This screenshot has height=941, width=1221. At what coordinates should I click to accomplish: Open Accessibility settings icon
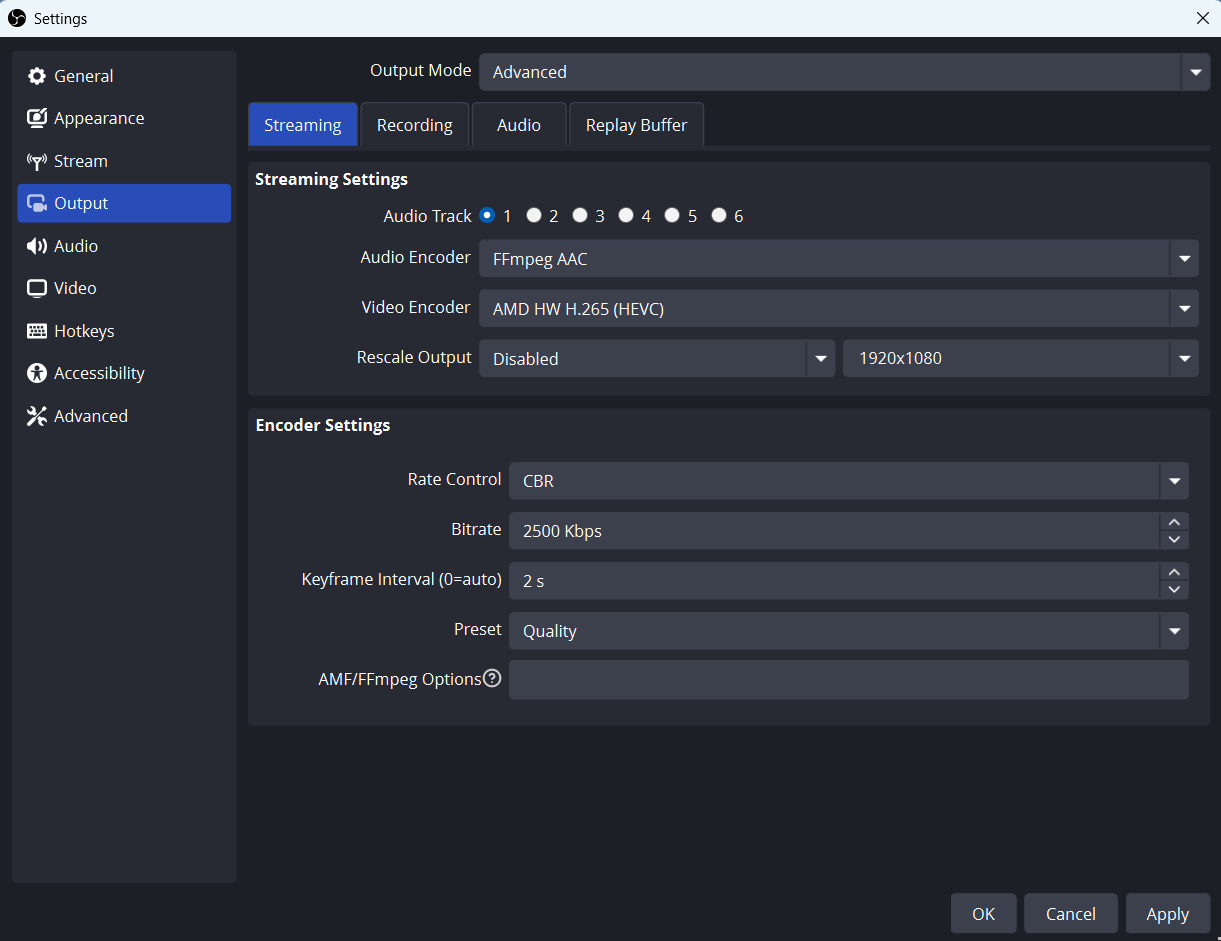tap(37, 373)
